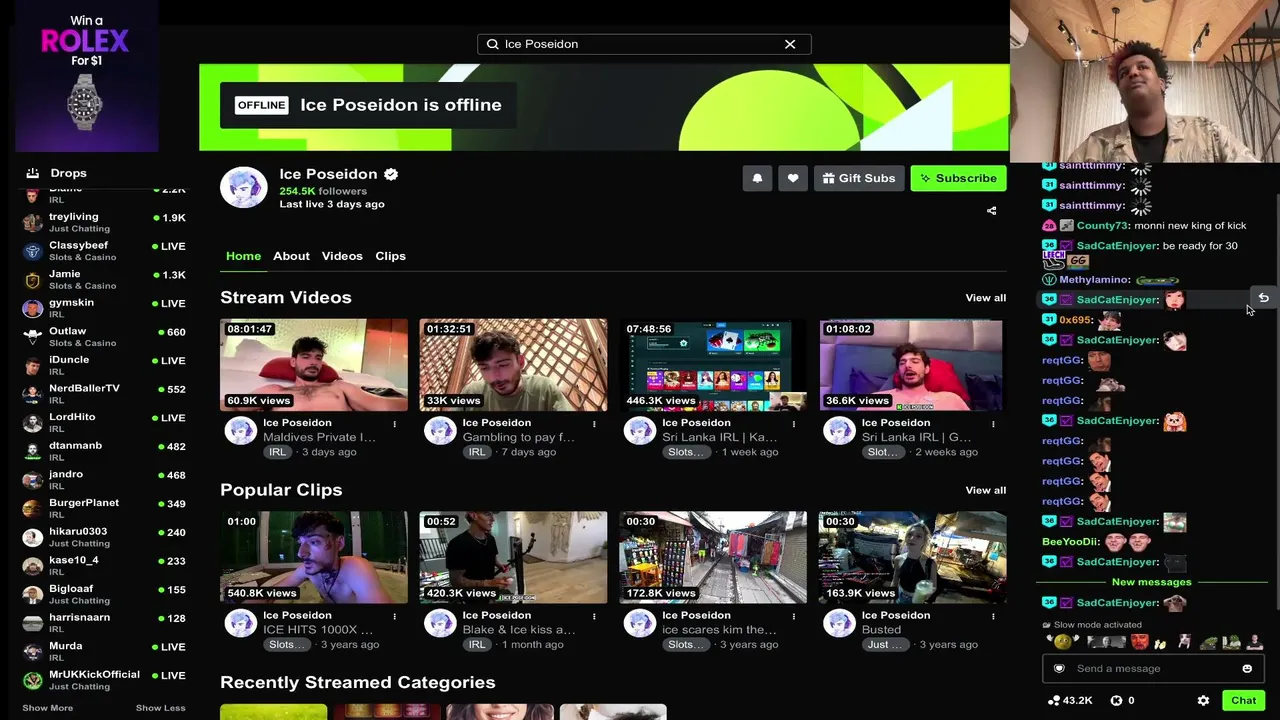Open Murda channel avatar in sidebar
The height and width of the screenshot is (720, 1280).
click(33, 652)
